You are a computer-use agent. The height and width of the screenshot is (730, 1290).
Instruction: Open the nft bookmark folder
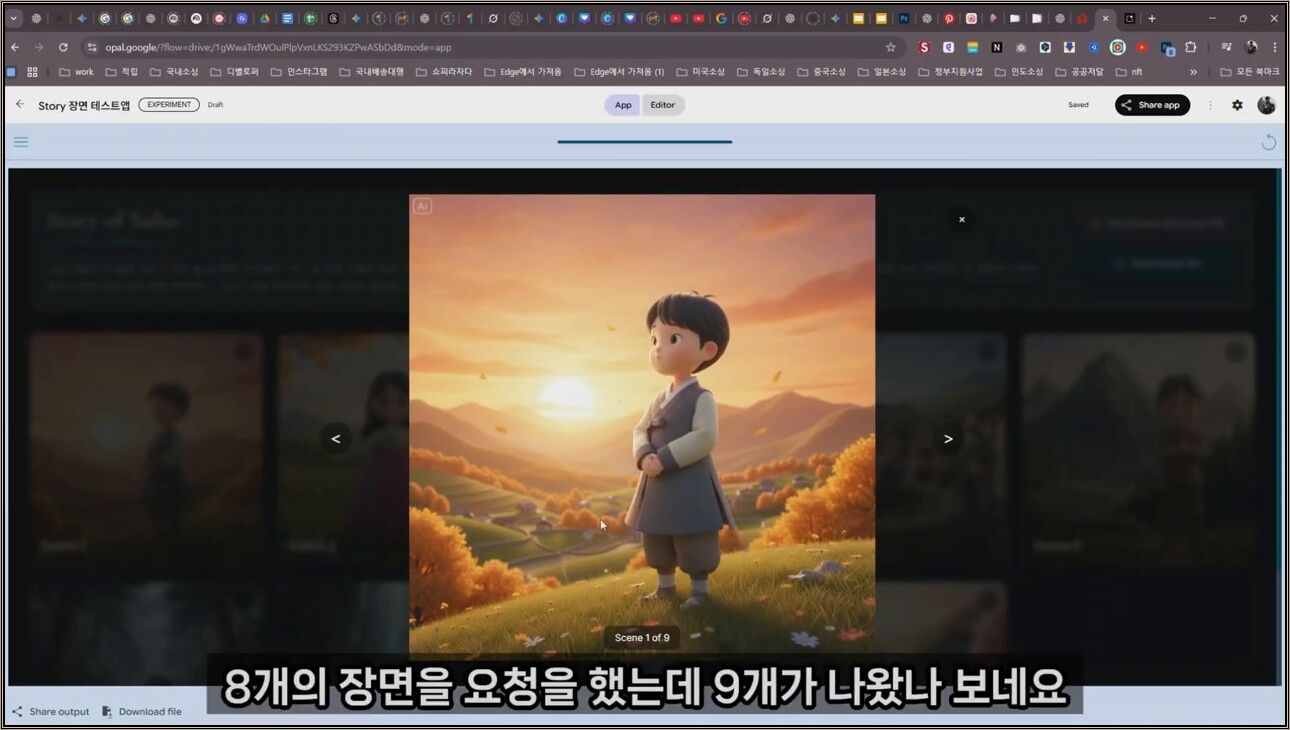pyautogui.click(x=1129, y=72)
